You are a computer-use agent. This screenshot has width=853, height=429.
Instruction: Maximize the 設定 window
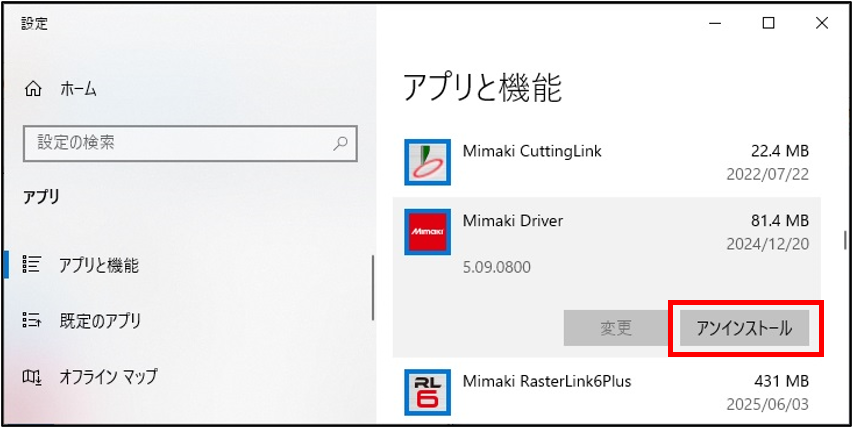click(x=768, y=23)
